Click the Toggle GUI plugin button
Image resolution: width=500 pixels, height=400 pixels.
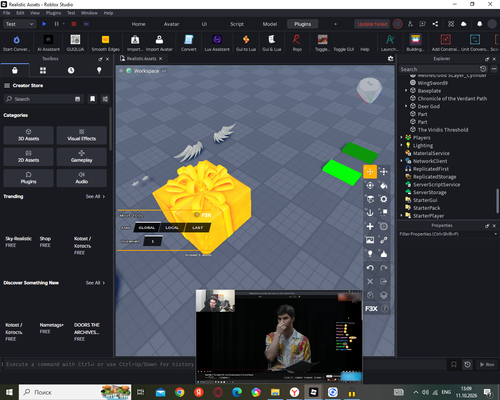(x=343, y=49)
